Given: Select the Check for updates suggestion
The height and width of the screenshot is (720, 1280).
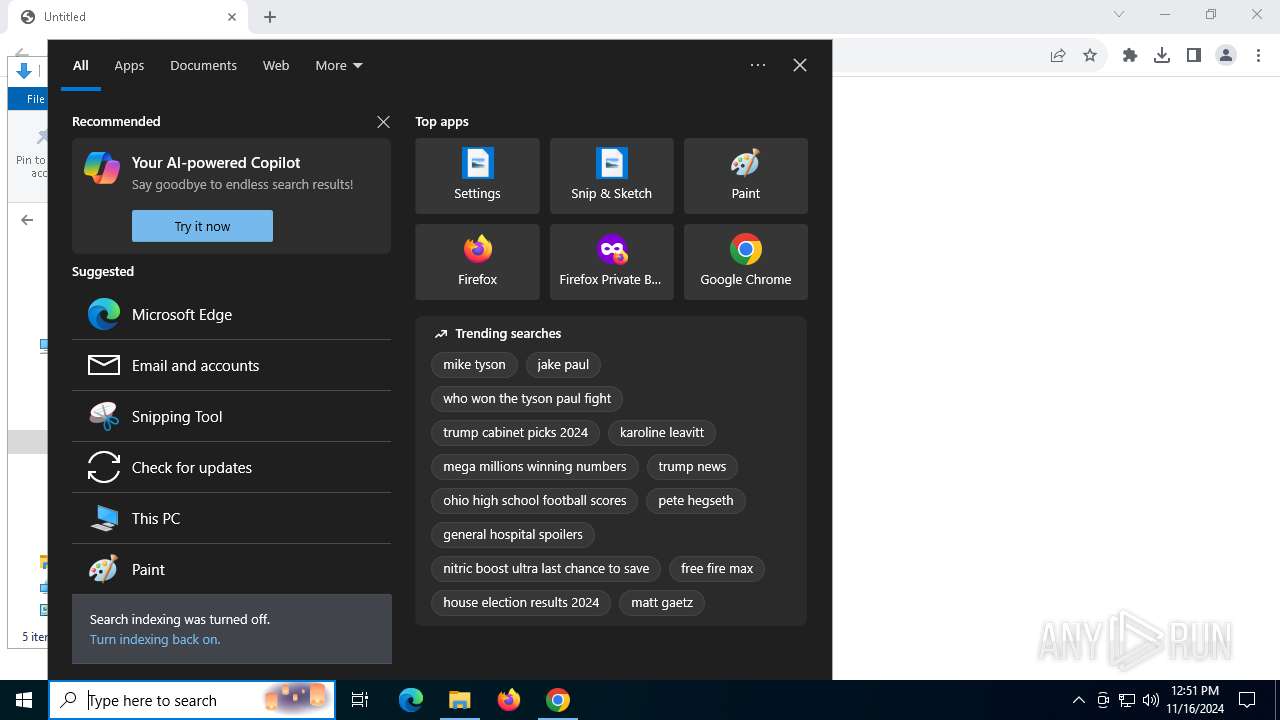Looking at the screenshot, I should (231, 467).
